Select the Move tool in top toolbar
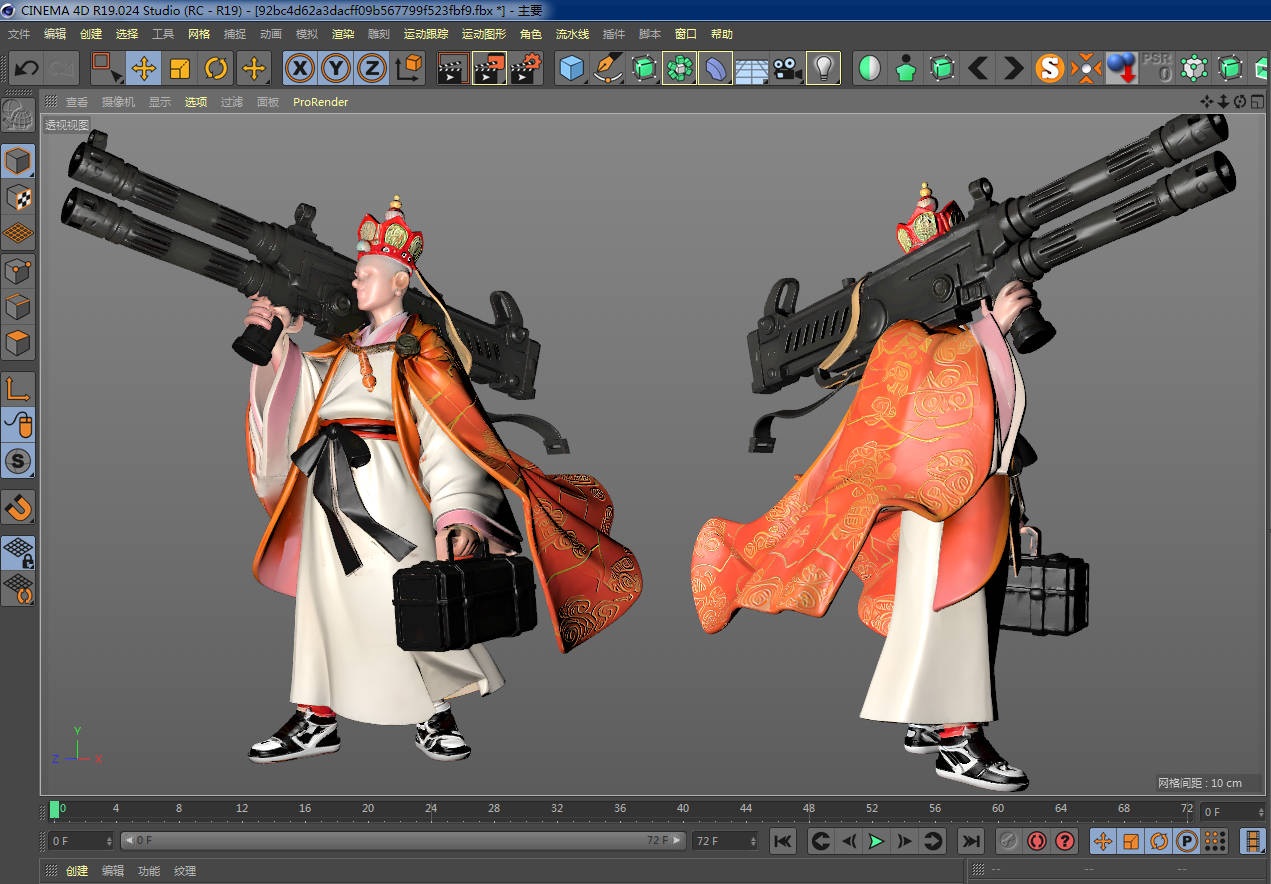The image size is (1271, 884). tap(144, 69)
